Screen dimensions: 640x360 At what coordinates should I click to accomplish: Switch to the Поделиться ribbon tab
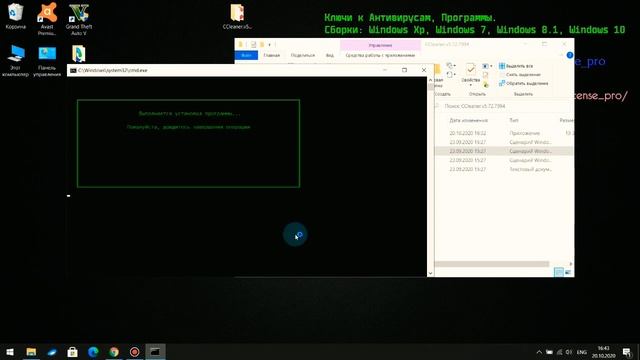coord(302,55)
